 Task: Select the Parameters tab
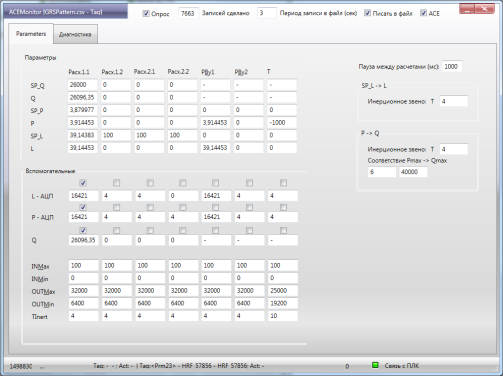pyautogui.click(x=31, y=34)
